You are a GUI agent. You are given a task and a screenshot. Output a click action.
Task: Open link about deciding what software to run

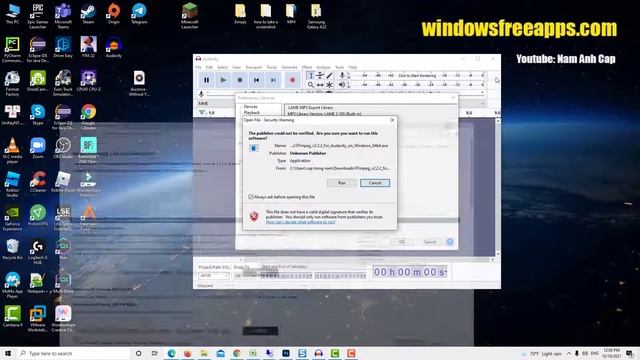(301, 222)
